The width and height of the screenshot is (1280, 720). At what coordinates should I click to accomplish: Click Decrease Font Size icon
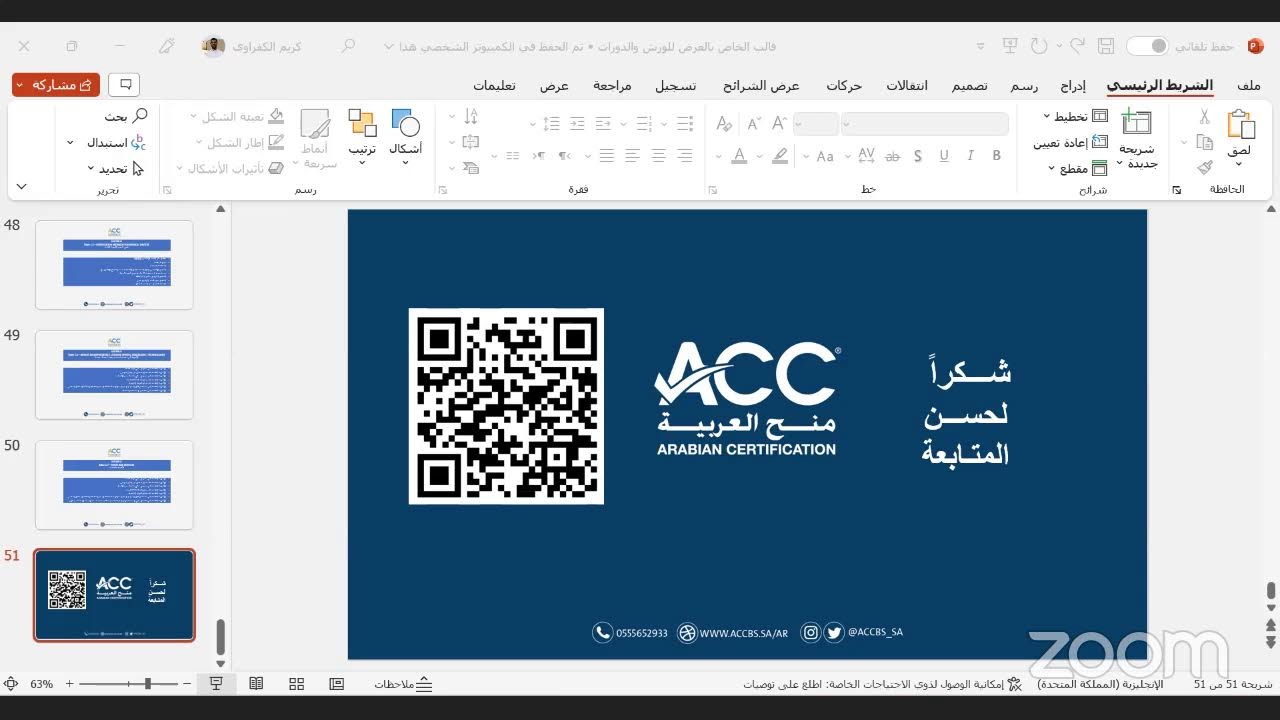point(752,124)
